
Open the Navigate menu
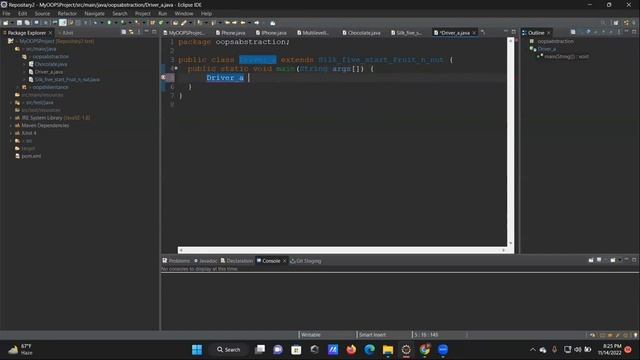pyautogui.click(x=94, y=13)
